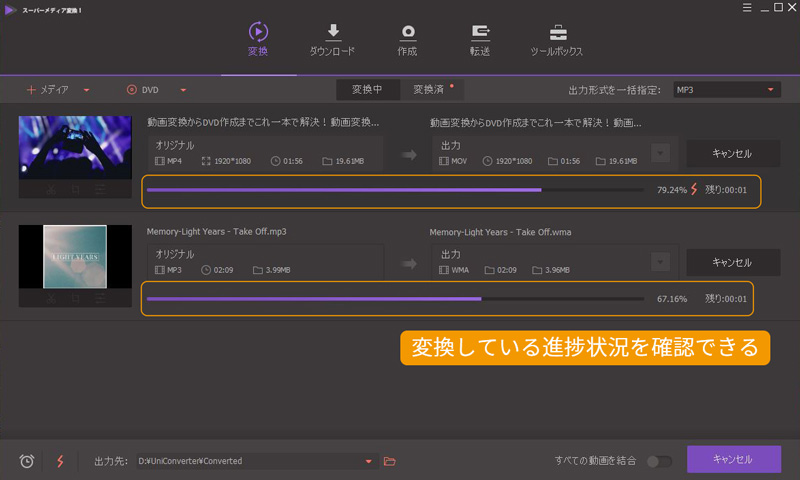Click the crop icon under album thumbnail

(x=76, y=298)
